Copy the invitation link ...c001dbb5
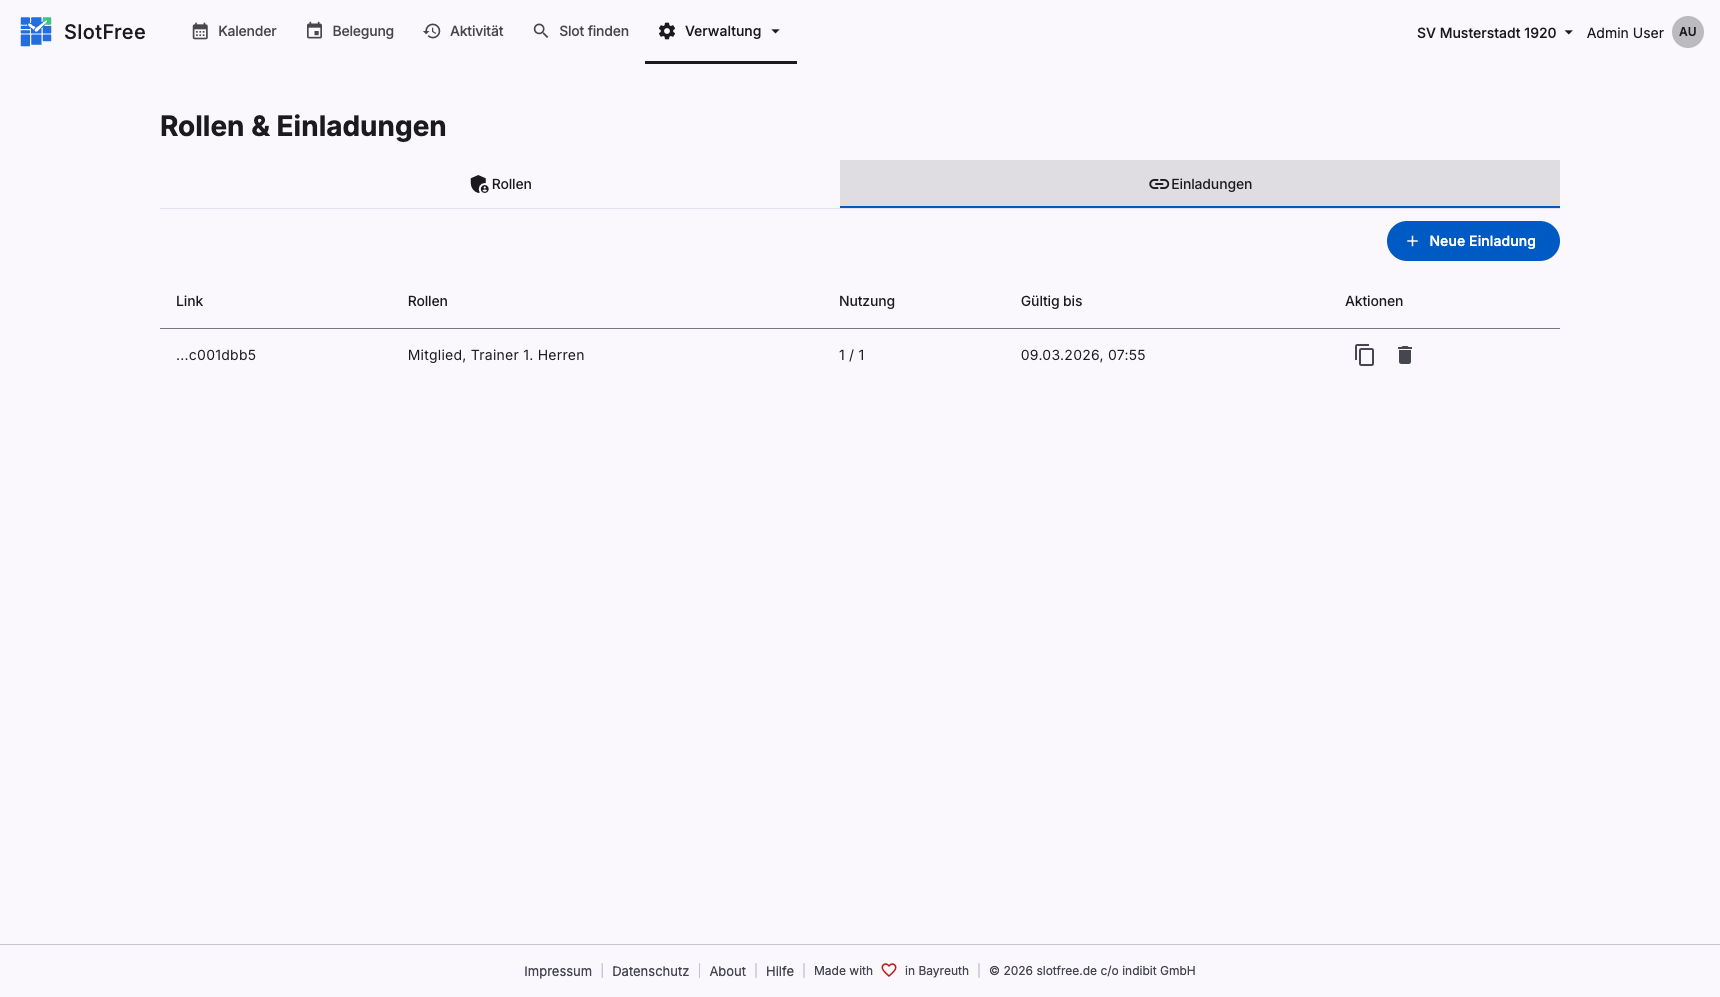 tap(1364, 355)
